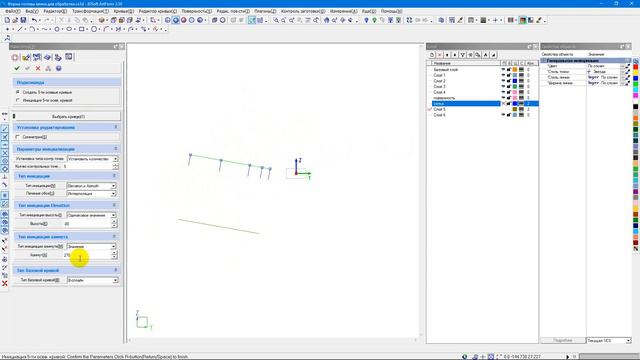This screenshot has height=360, width=640.
Task: Click the 'Выбрать кривую' button
Action: (x=67, y=116)
